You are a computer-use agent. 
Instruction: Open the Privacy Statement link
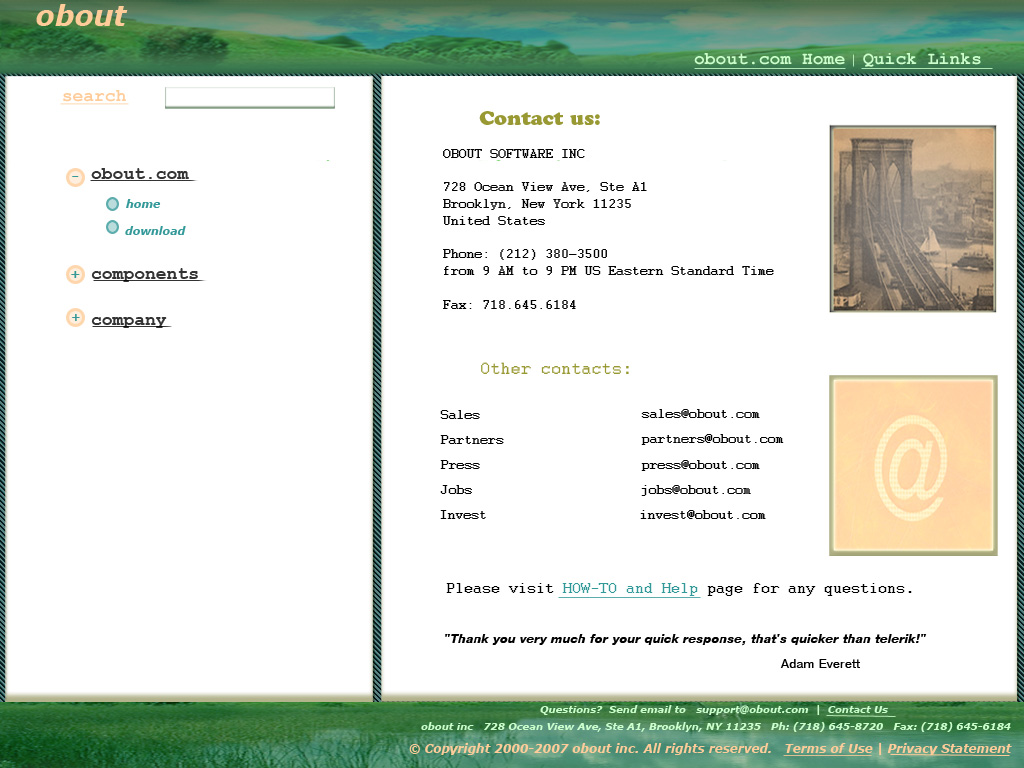[x=949, y=748]
